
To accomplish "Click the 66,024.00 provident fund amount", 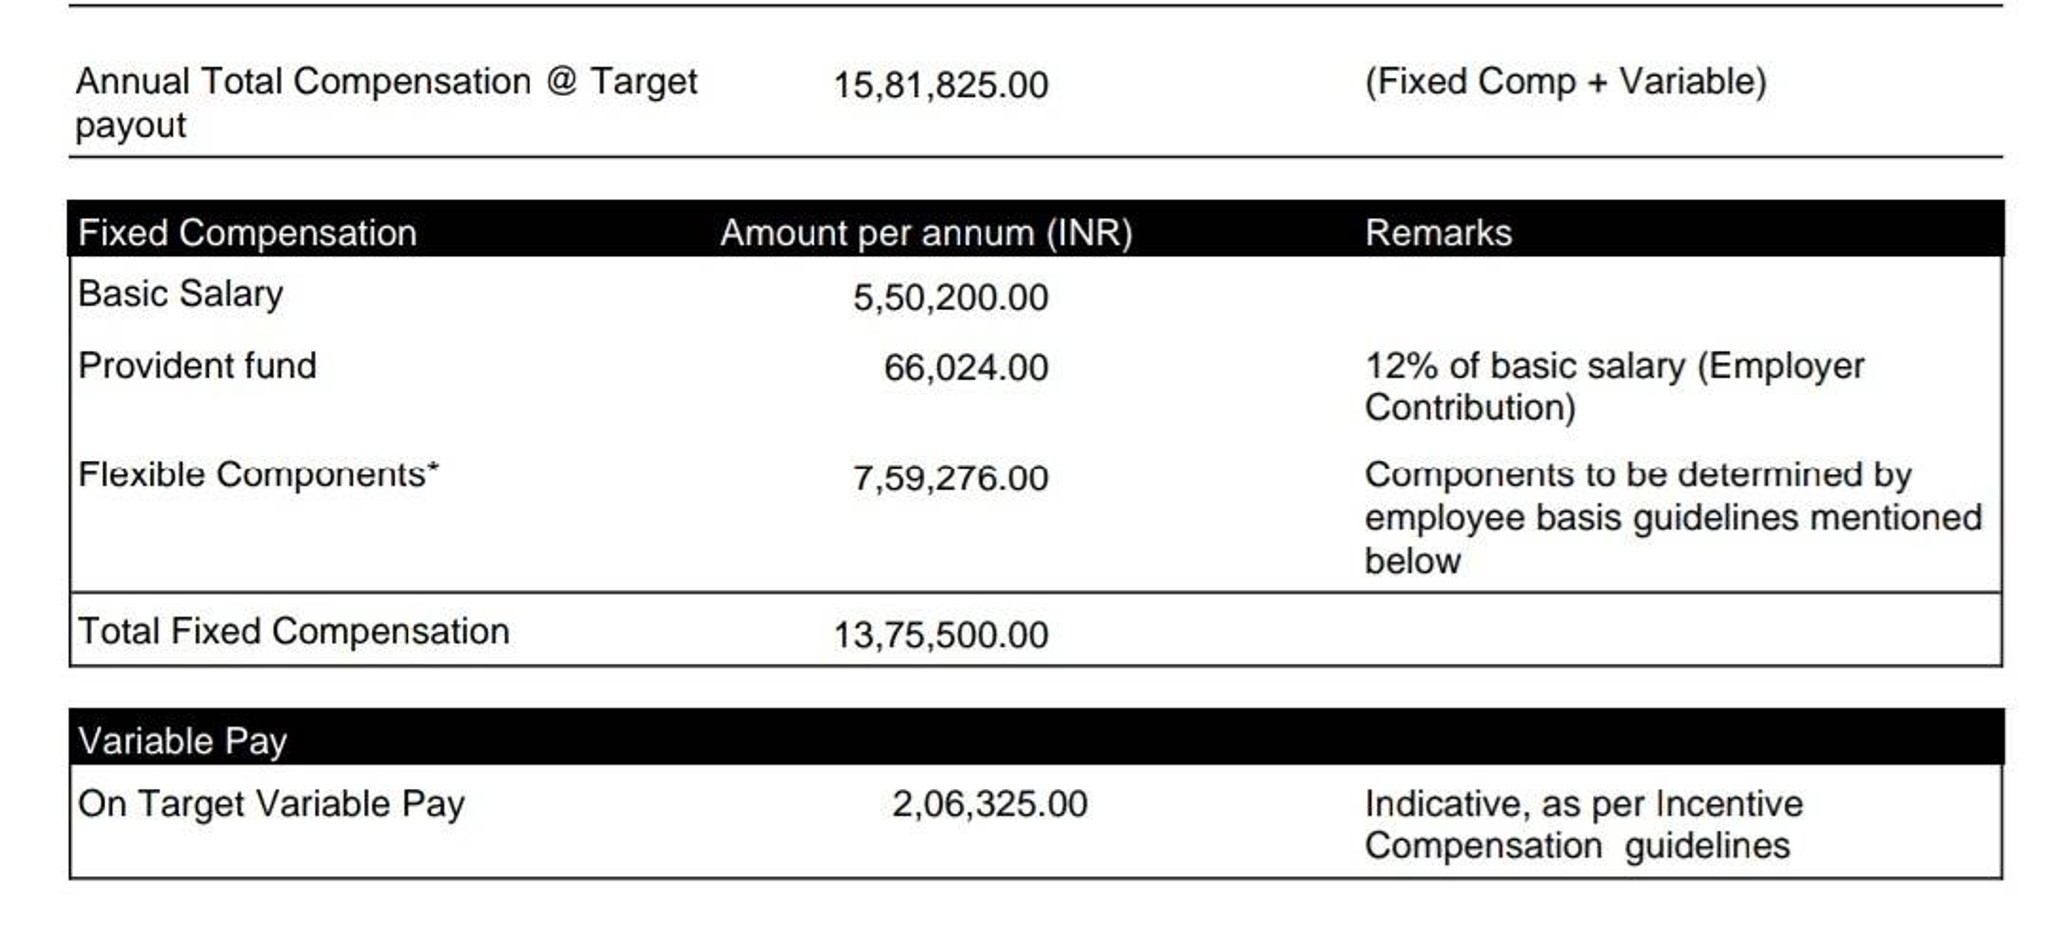I will pos(965,368).
